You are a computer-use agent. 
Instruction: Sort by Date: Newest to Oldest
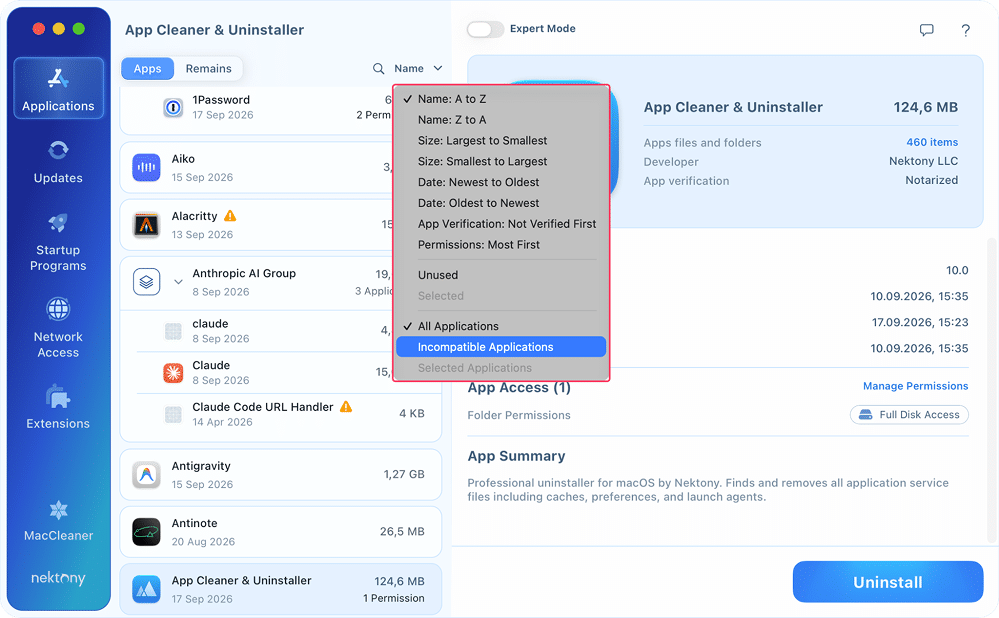(501, 182)
